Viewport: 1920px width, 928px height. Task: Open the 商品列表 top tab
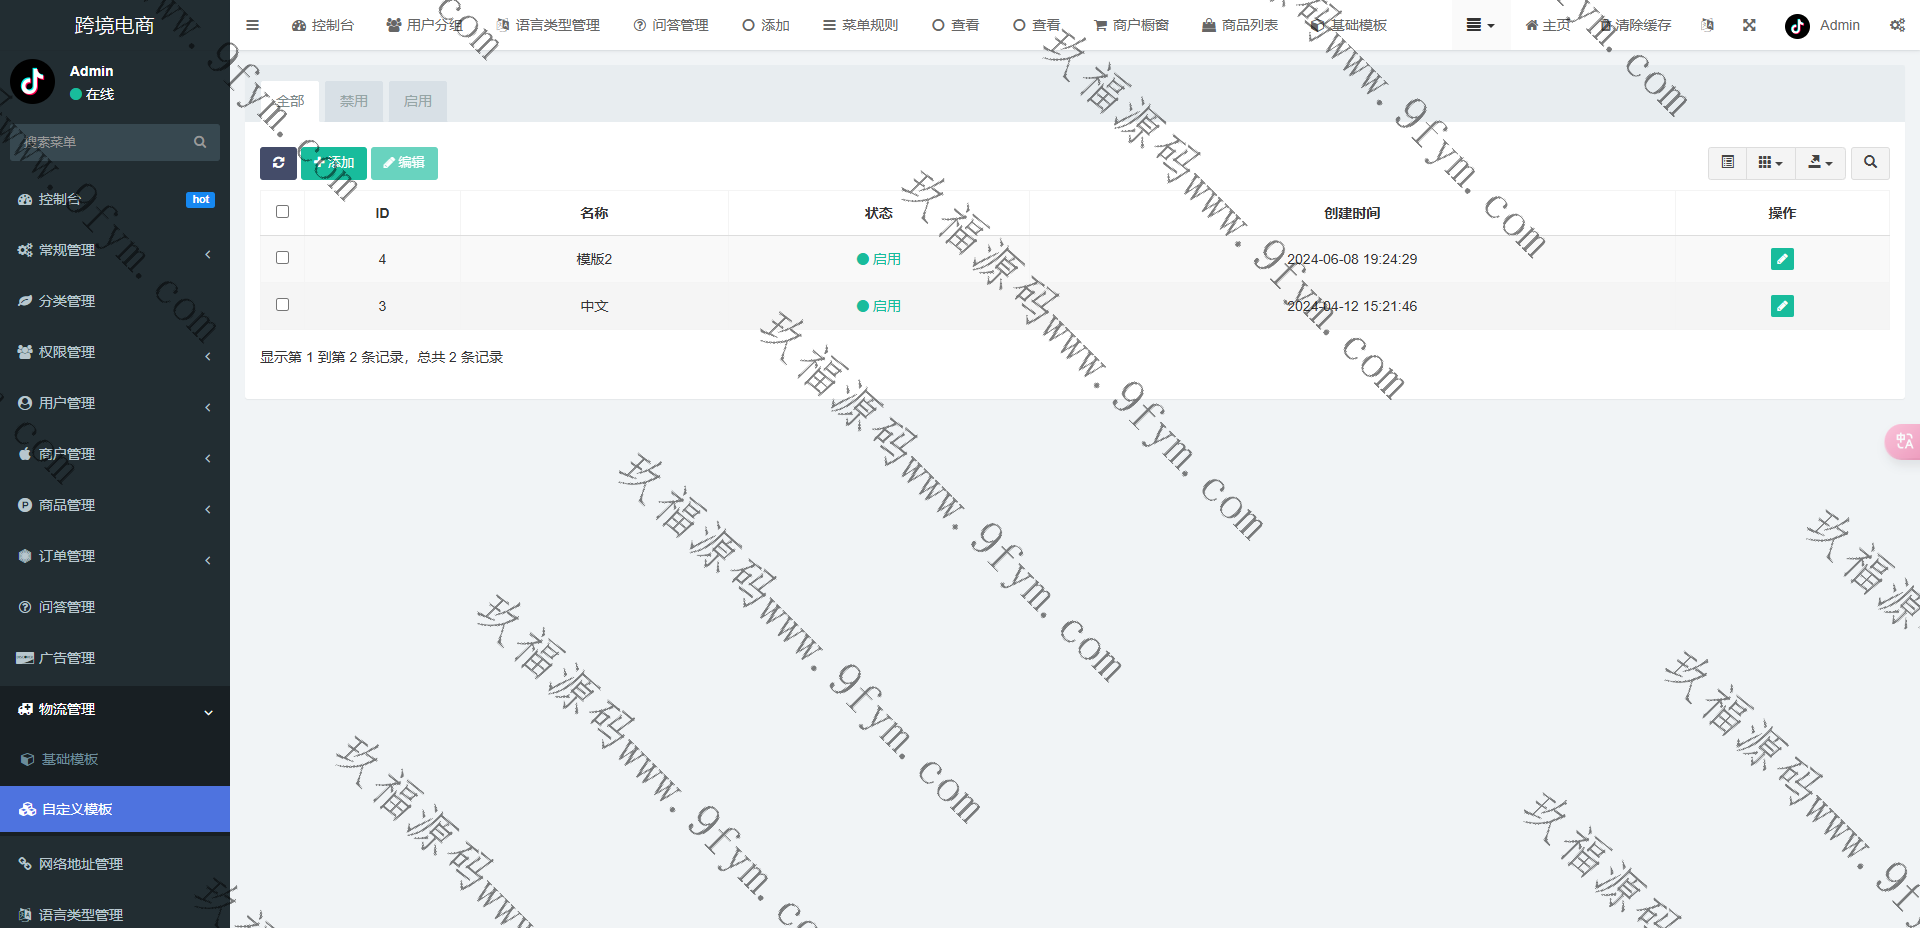click(1240, 25)
